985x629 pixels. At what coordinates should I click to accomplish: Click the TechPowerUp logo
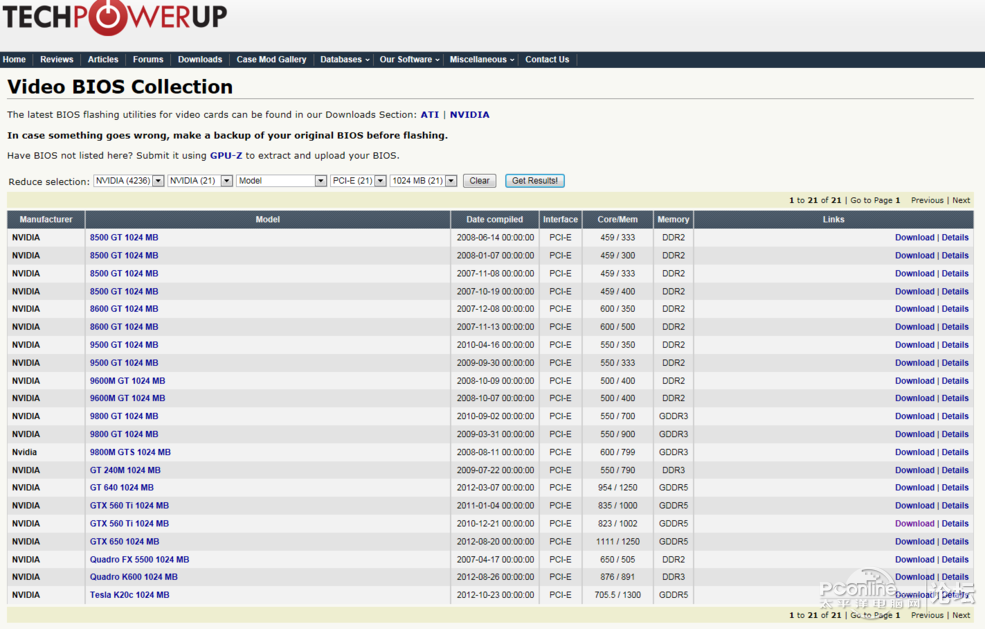[x=114, y=17]
